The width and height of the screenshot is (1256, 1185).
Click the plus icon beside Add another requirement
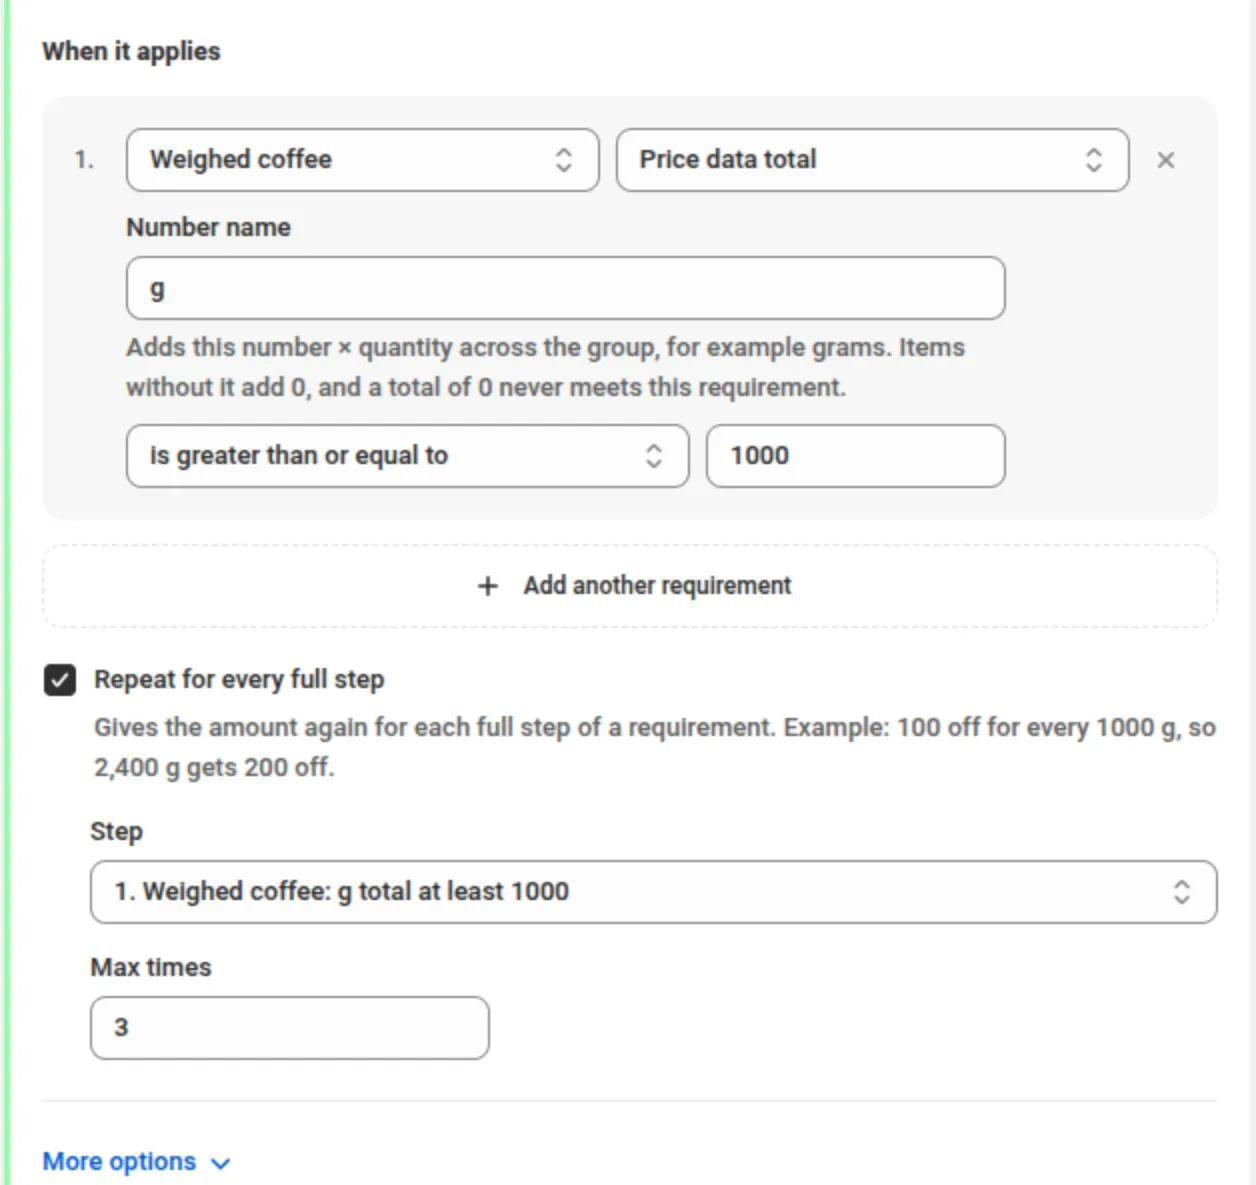tap(487, 586)
